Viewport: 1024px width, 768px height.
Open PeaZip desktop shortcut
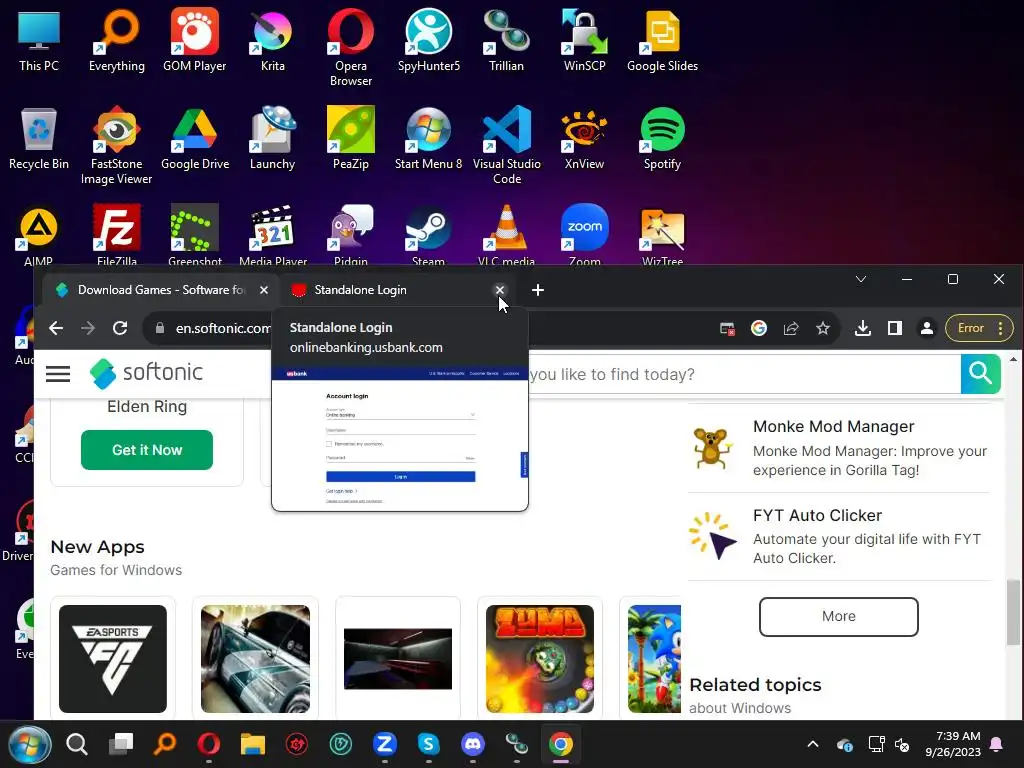coord(351,138)
